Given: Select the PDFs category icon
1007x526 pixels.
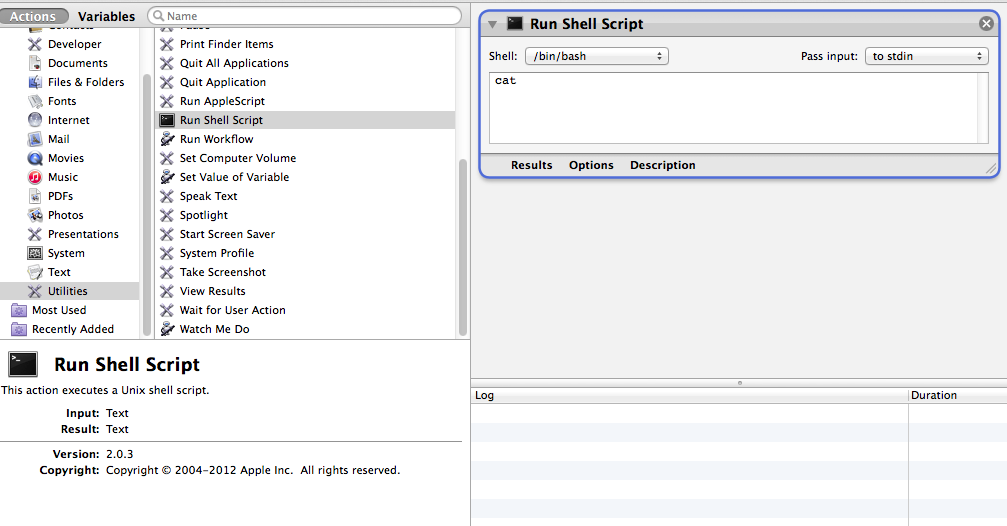Looking at the screenshot, I should [35, 196].
